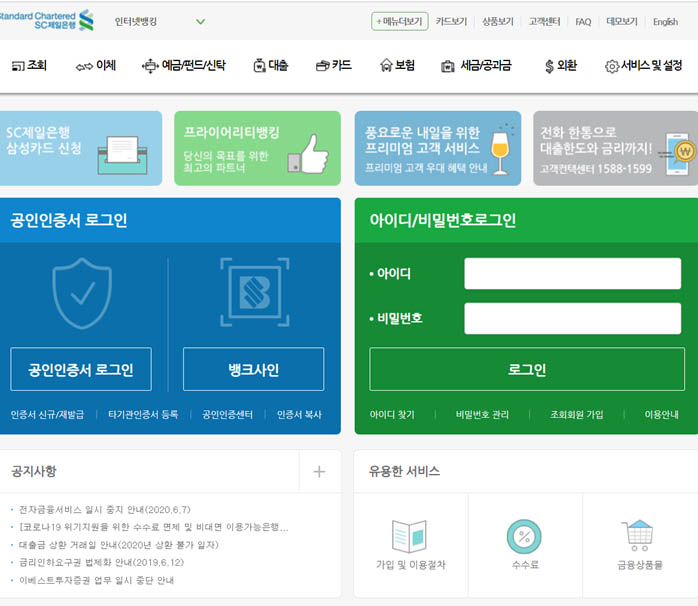Screen dimensions: 698x606
Task: Click the 서비스 및 설정 gear icon
Action: [x=612, y=66]
